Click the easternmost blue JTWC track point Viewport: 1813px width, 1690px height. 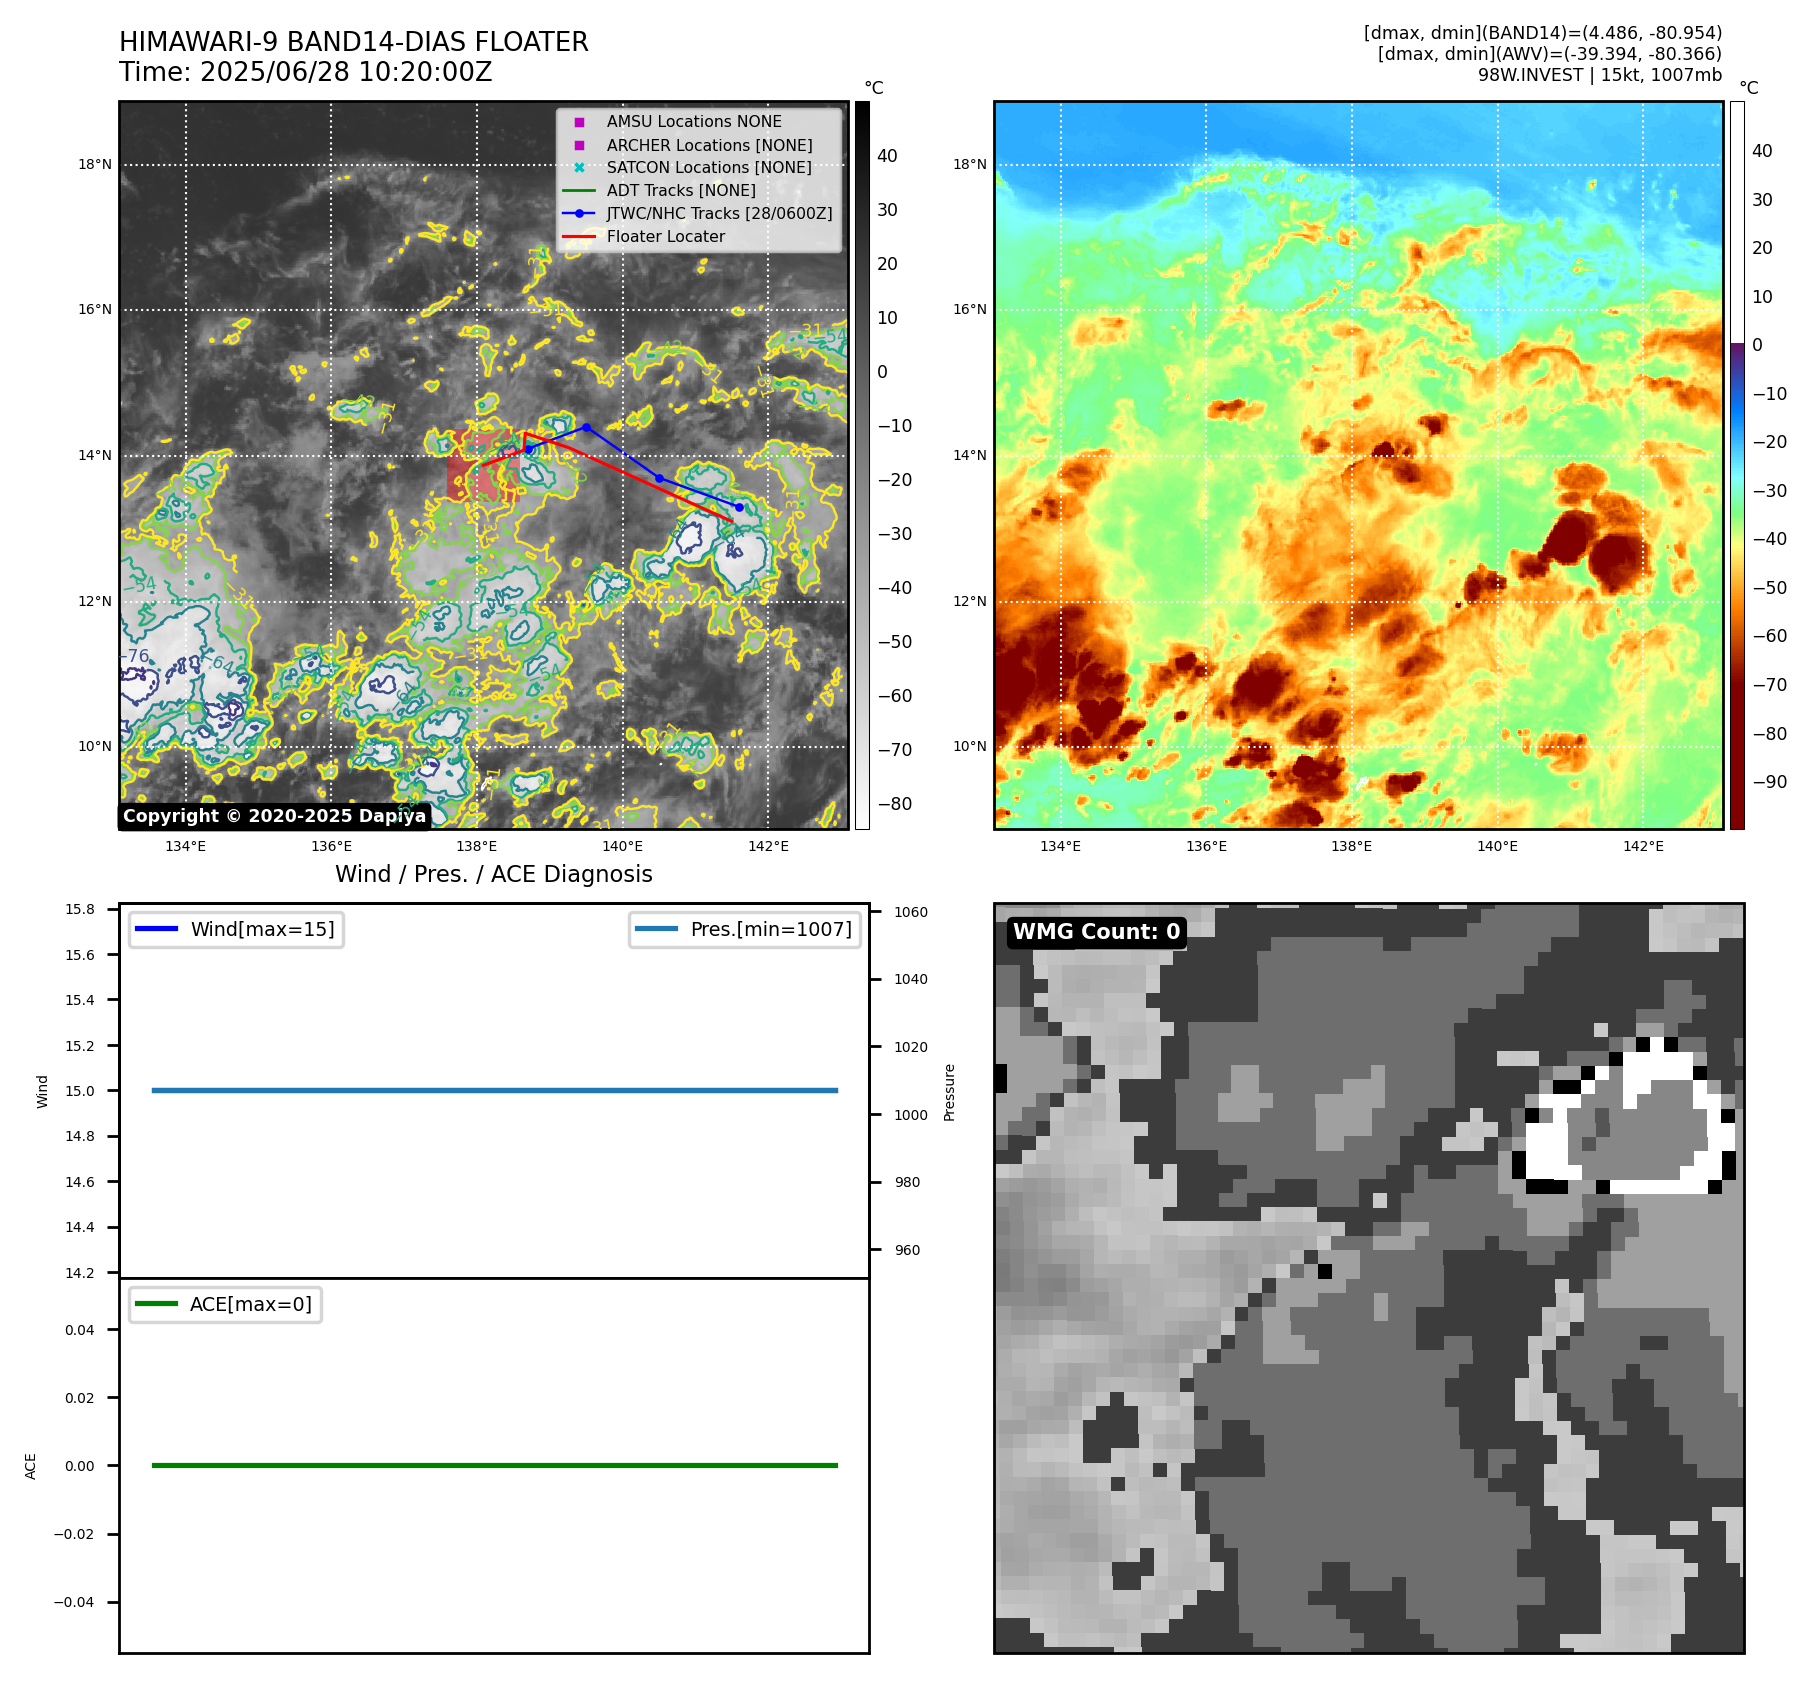coord(739,507)
